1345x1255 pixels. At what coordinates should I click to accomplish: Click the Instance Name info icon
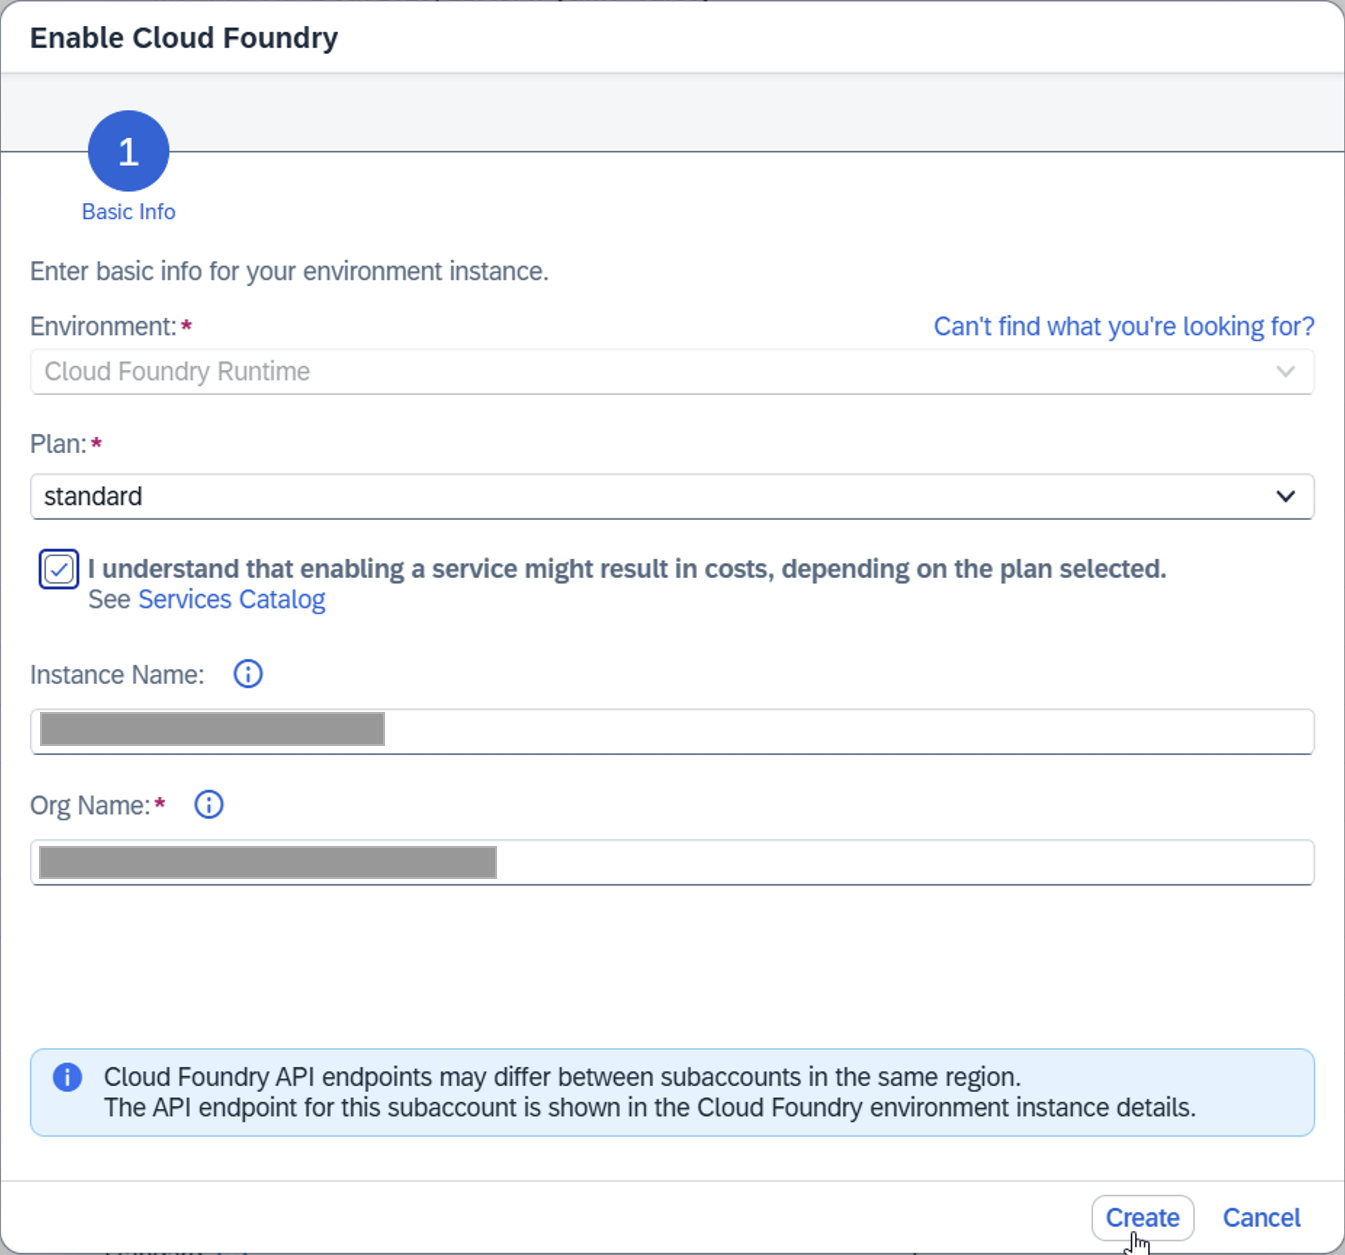click(x=248, y=674)
